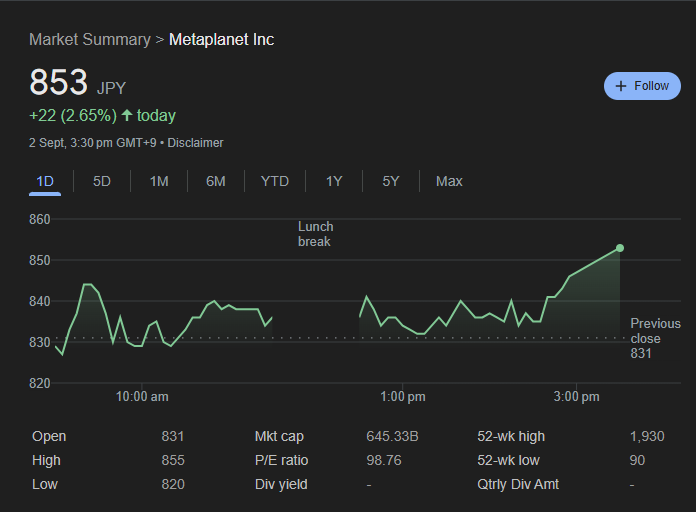Viewport: 696px width, 512px height.
Task: Click the Lunch break label on the chart
Action: [x=315, y=234]
